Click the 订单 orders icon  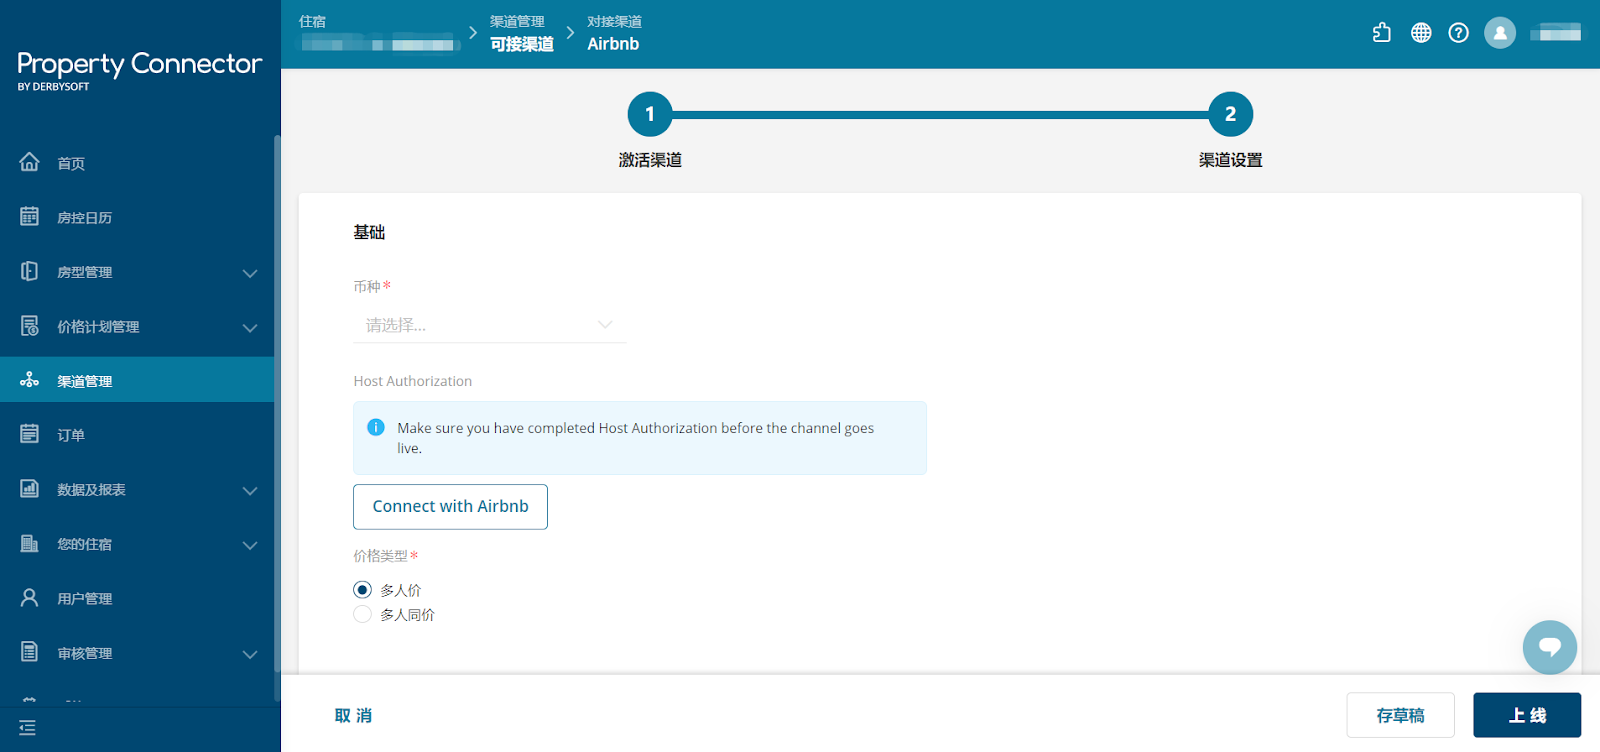29,434
